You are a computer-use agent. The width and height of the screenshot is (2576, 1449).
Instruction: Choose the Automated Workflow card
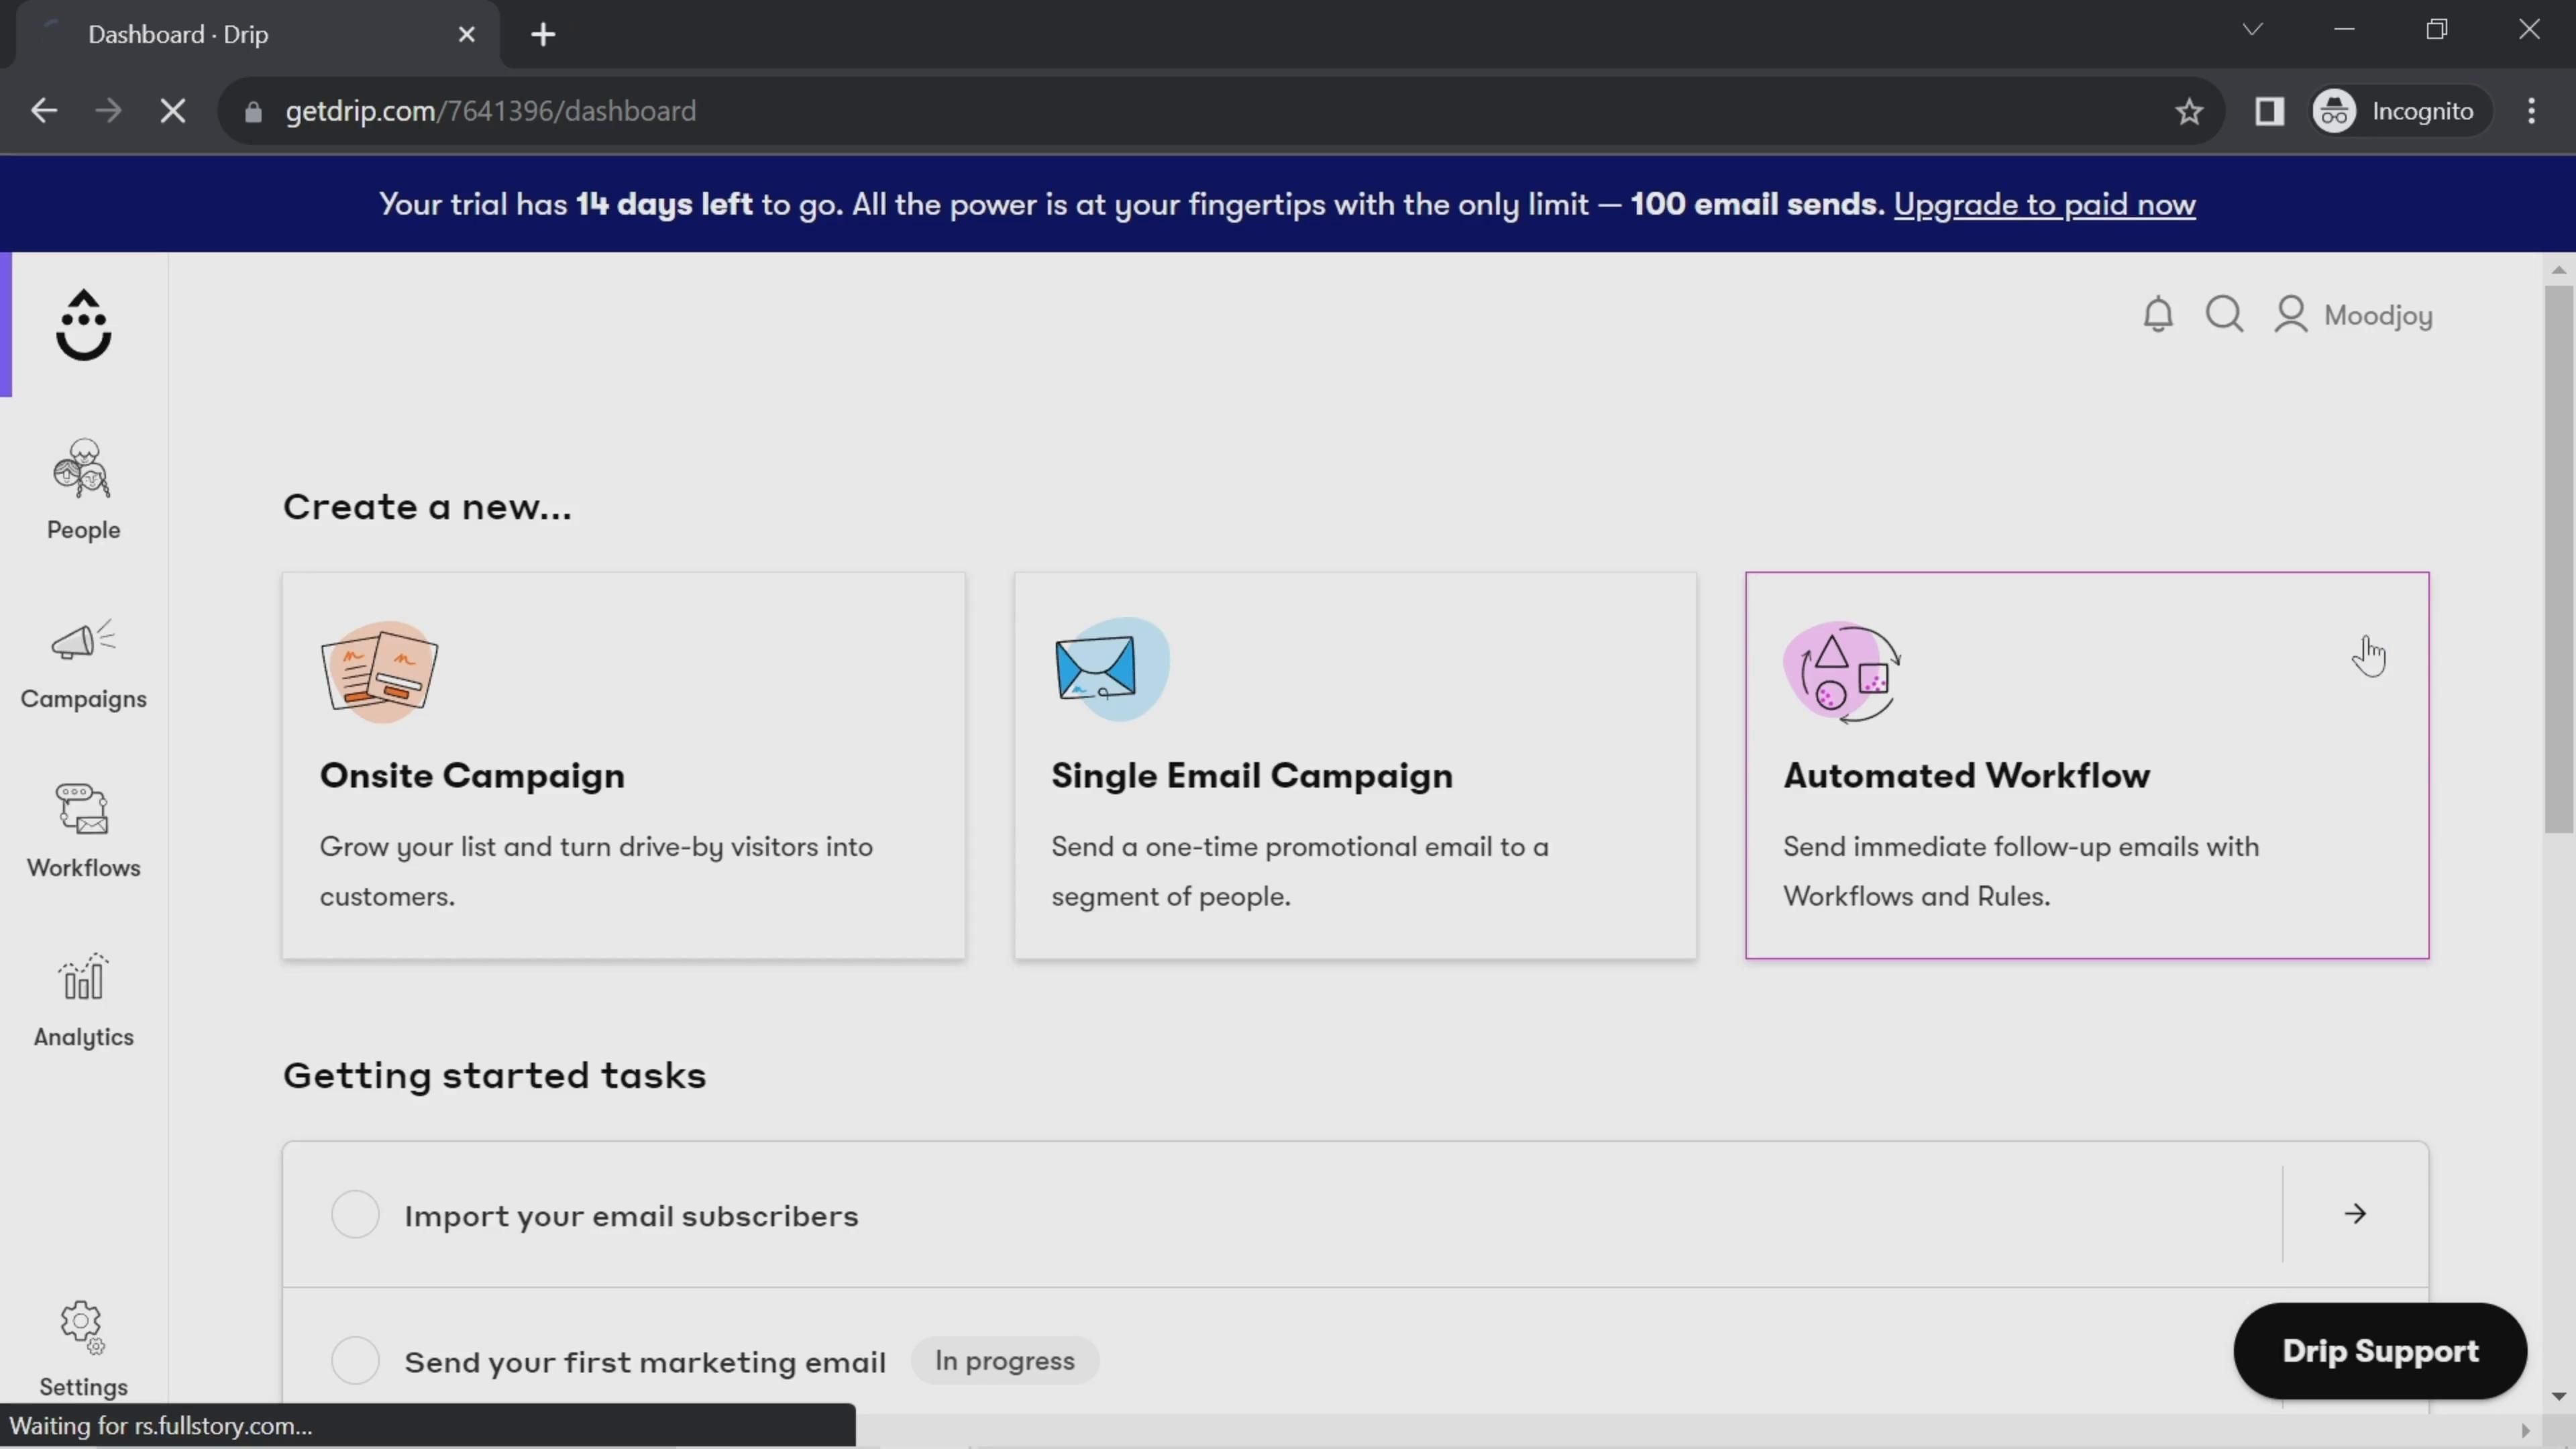pos(2086,765)
